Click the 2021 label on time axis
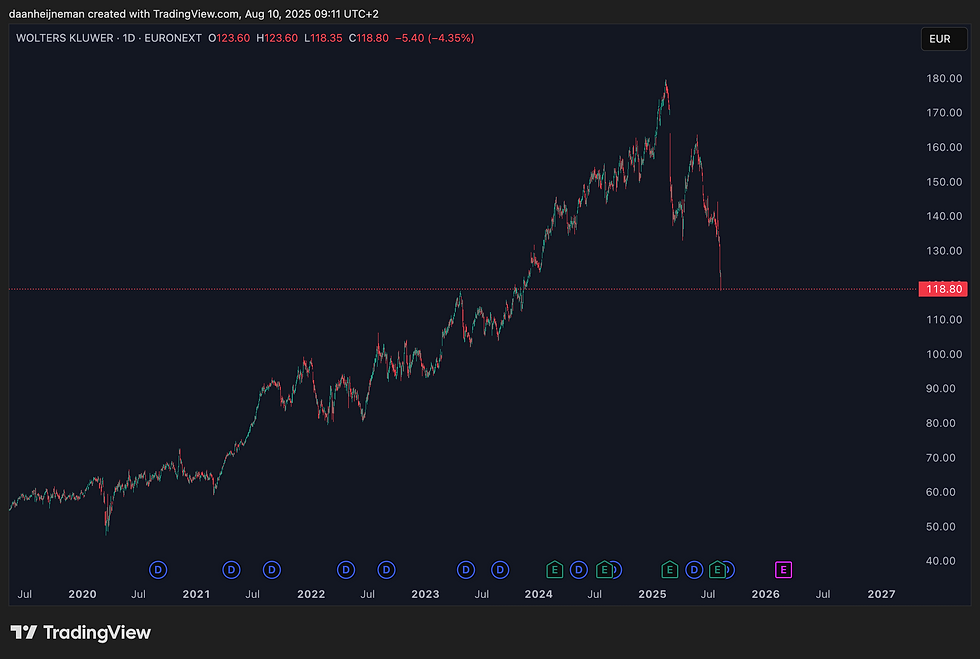980x659 pixels. pyautogui.click(x=196, y=594)
